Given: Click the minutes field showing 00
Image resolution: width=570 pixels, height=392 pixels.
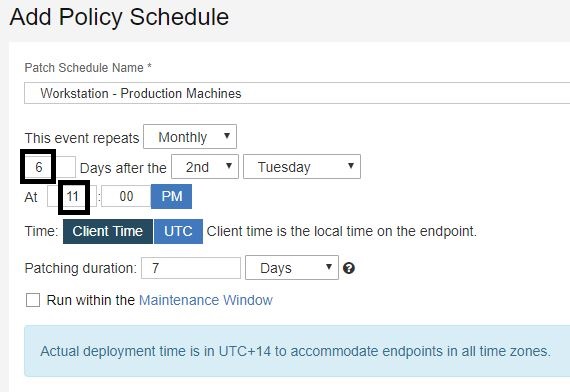Looking at the screenshot, I should tap(126, 196).
